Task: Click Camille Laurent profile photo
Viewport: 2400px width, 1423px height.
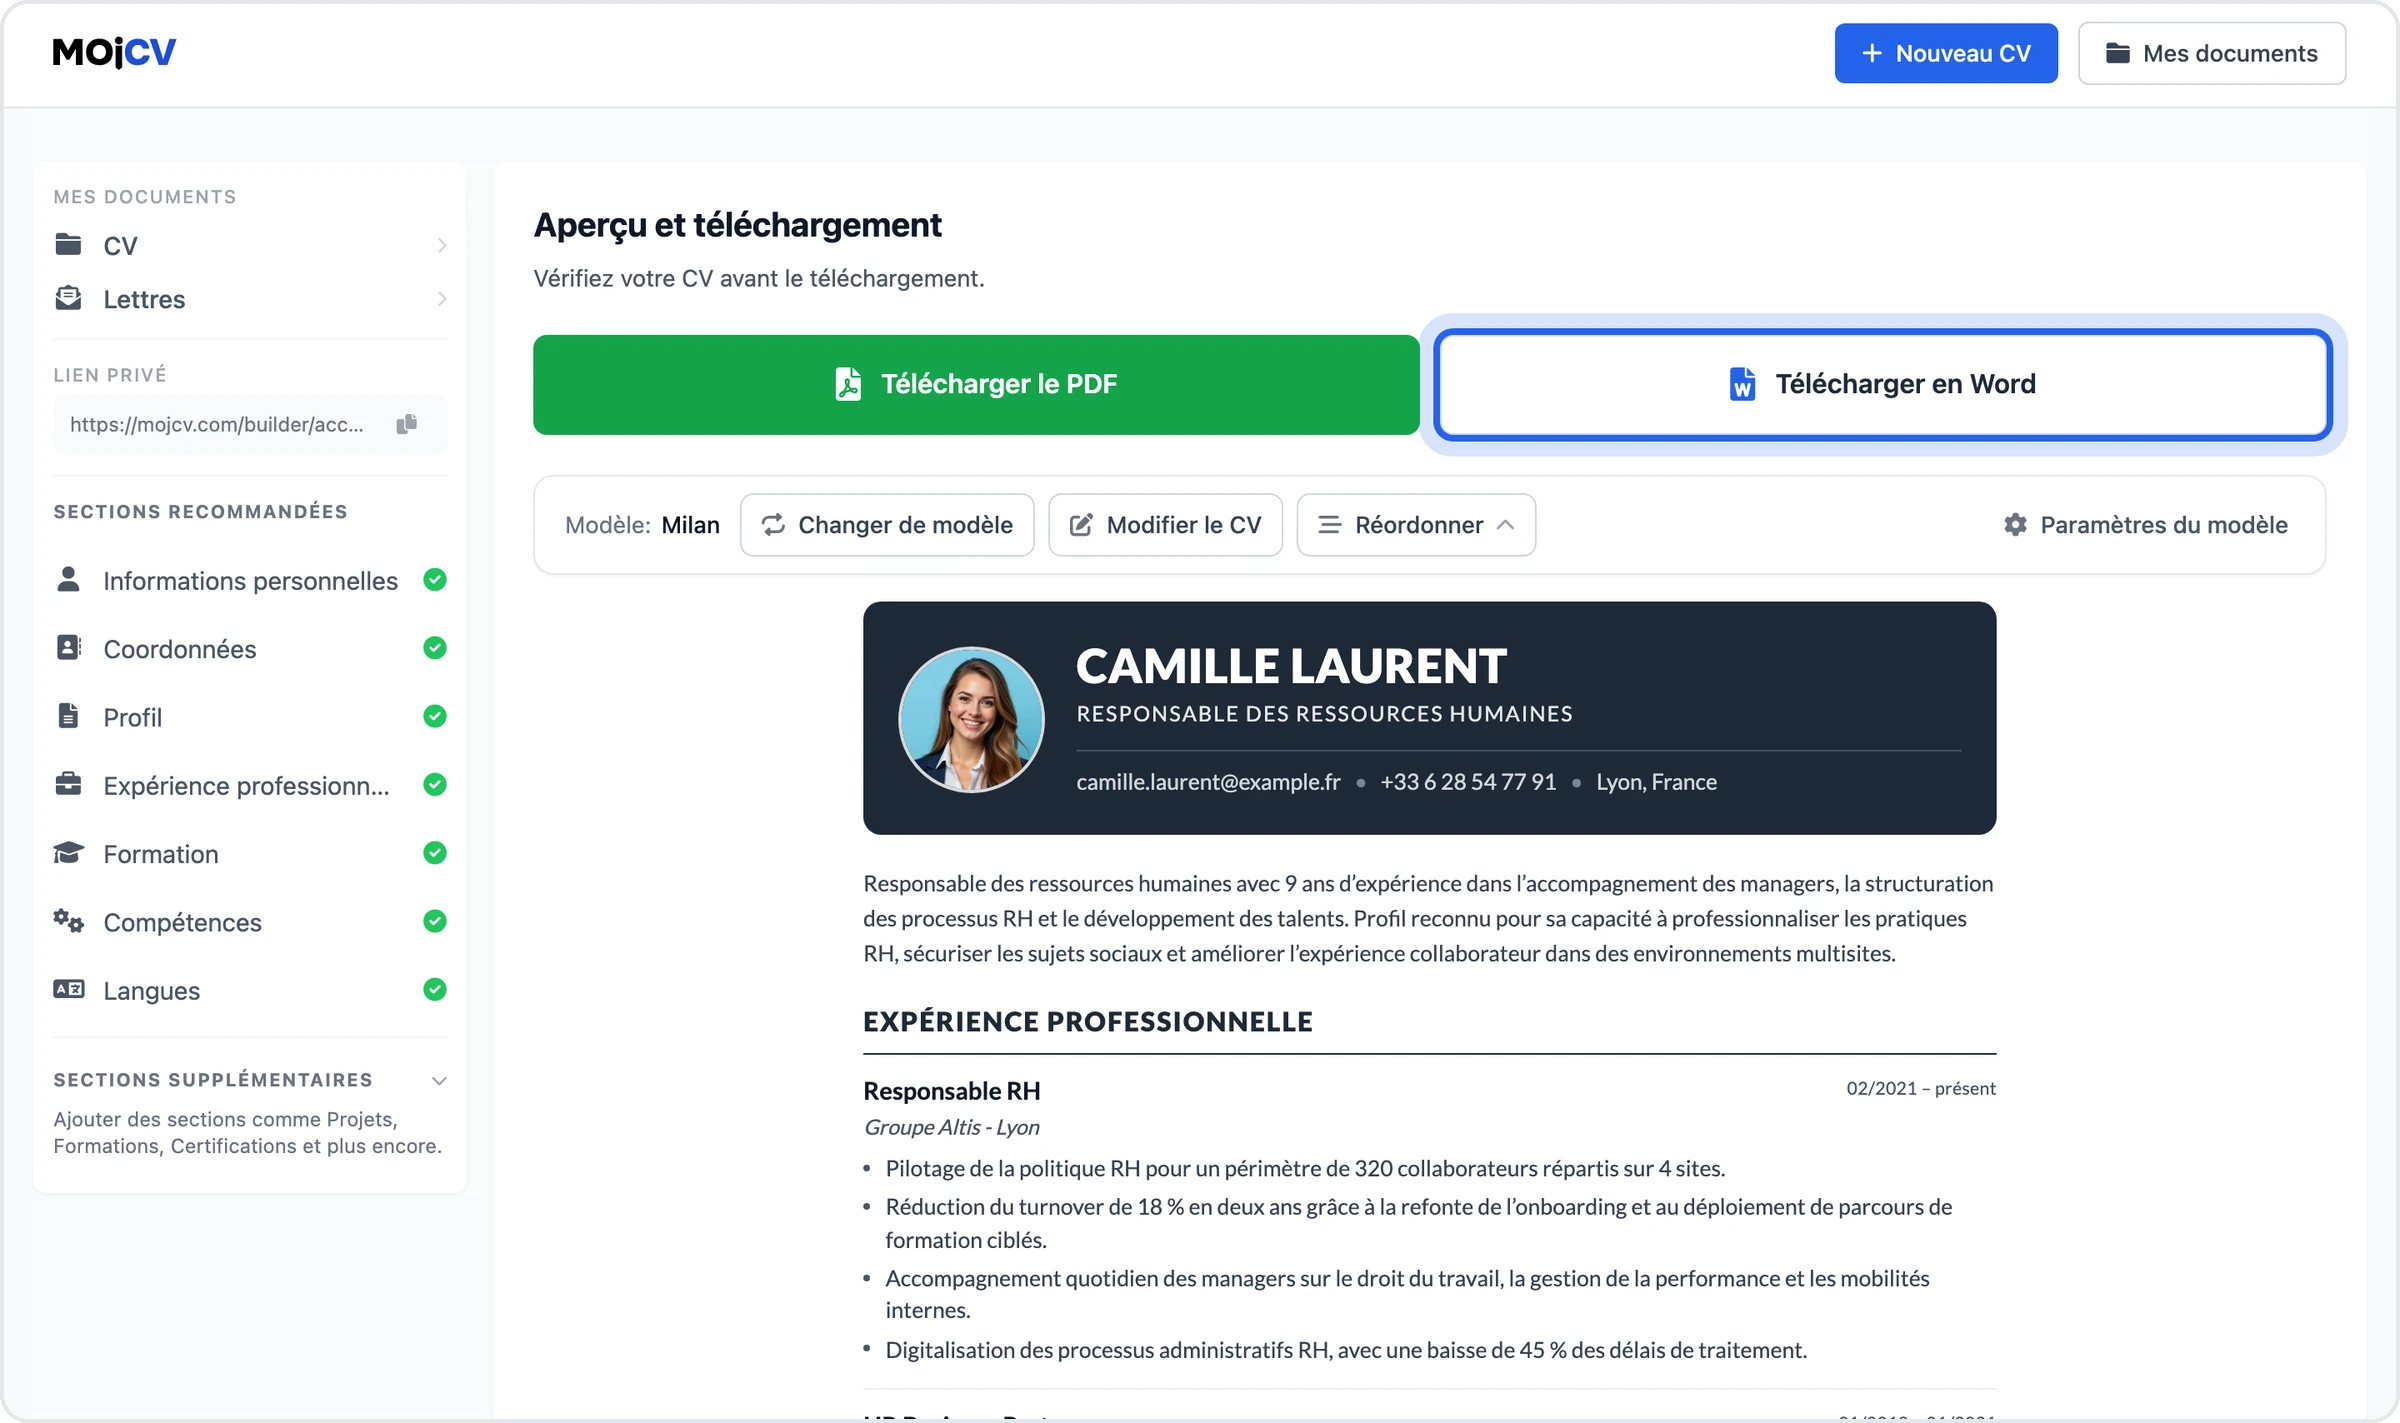Action: [x=971, y=719]
